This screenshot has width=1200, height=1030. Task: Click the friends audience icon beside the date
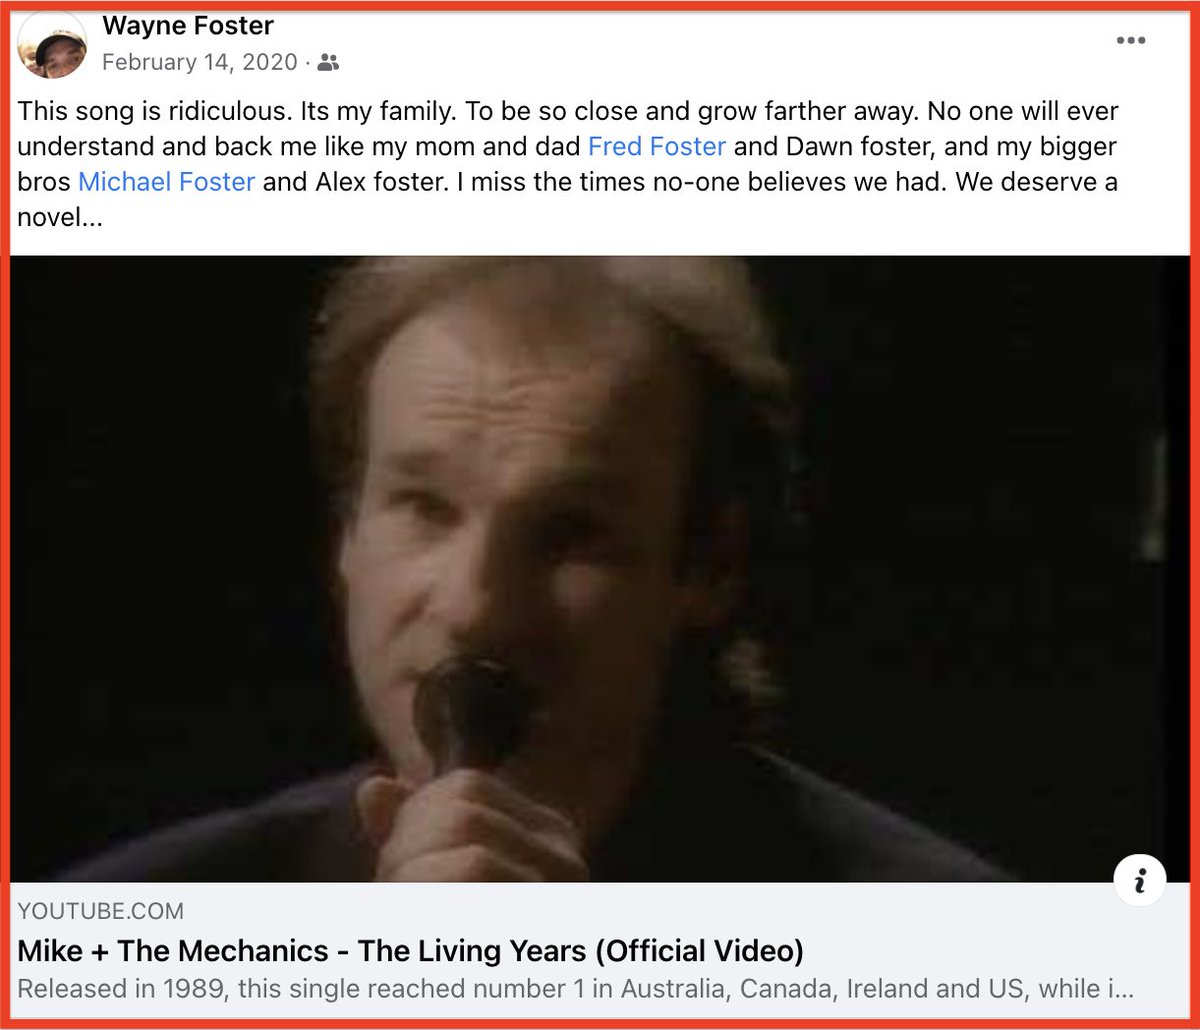[x=328, y=63]
